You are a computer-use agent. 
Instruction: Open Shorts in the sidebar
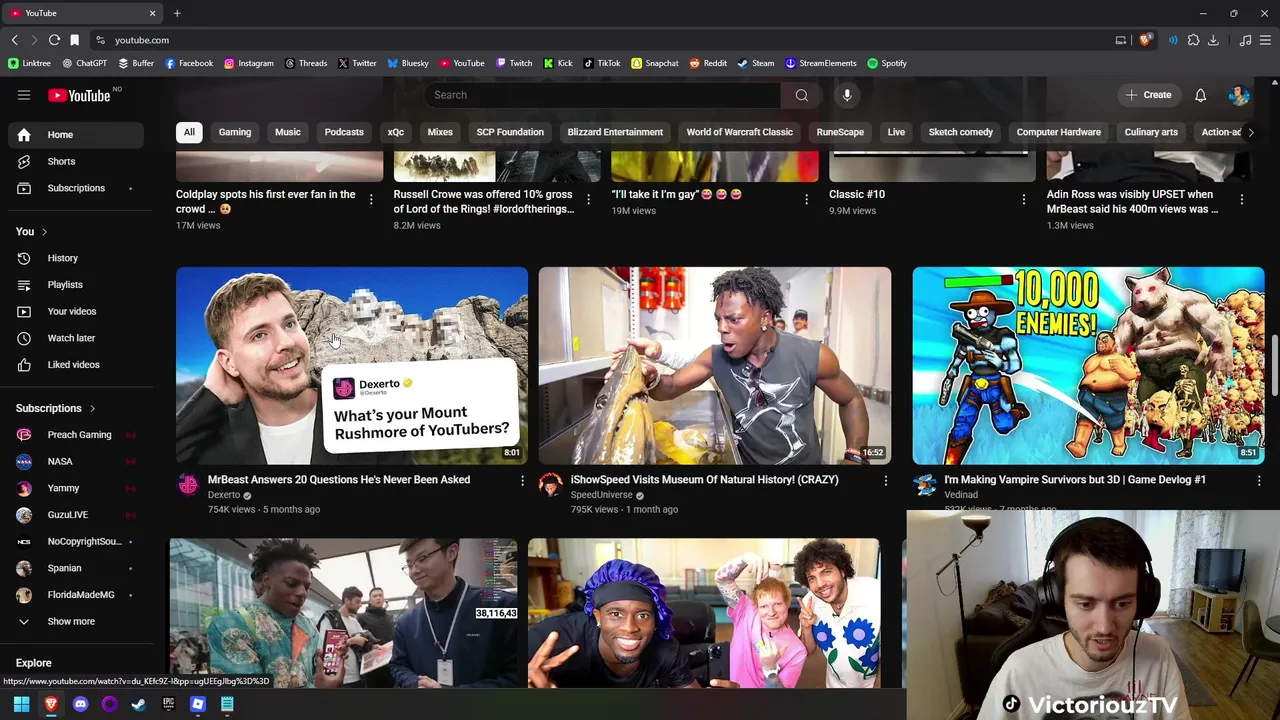[x=78, y=161]
